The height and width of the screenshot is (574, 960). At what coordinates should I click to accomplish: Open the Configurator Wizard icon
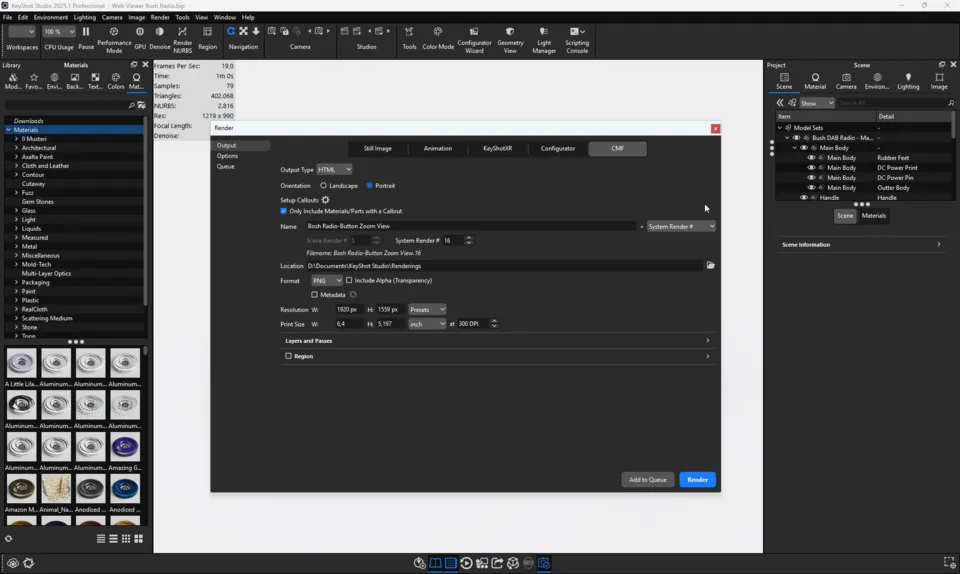(474, 32)
